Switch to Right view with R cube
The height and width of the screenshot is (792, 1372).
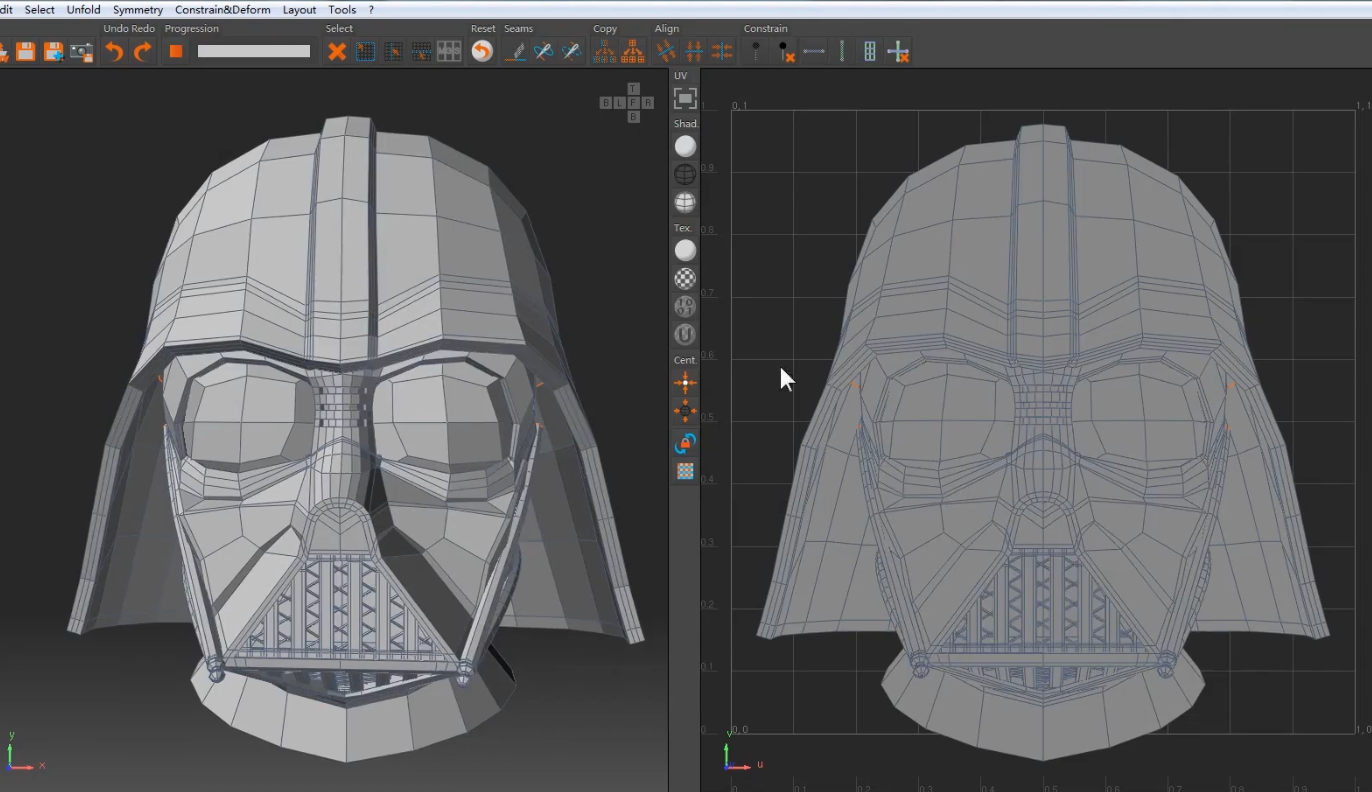647,103
